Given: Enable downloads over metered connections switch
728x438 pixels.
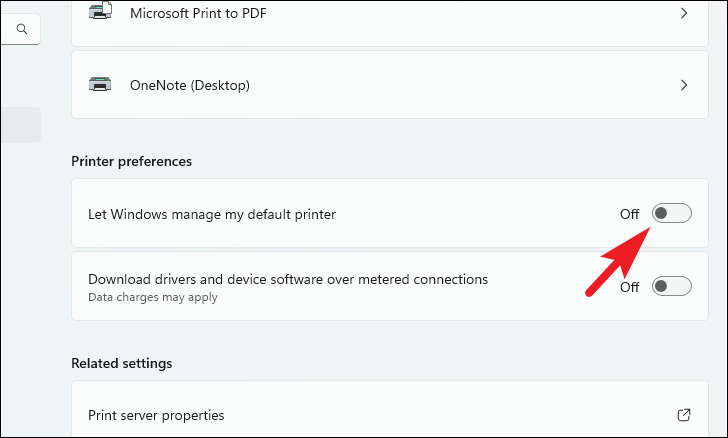Looking at the screenshot, I should click(x=671, y=287).
